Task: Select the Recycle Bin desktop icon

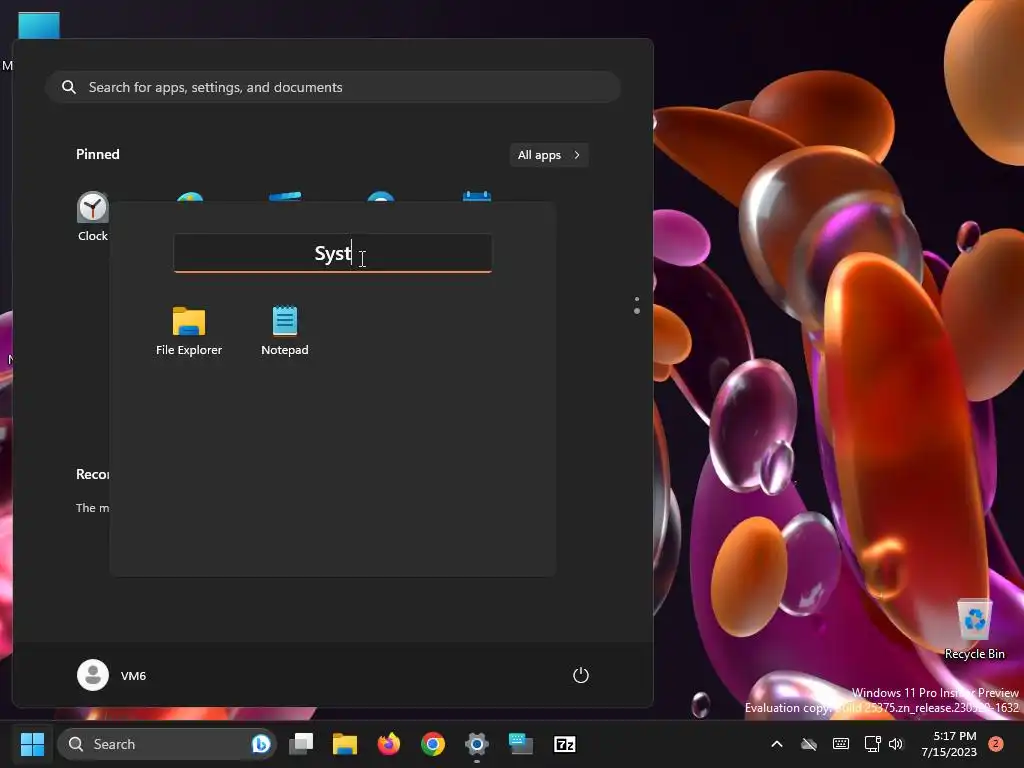Action: [974, 630]
